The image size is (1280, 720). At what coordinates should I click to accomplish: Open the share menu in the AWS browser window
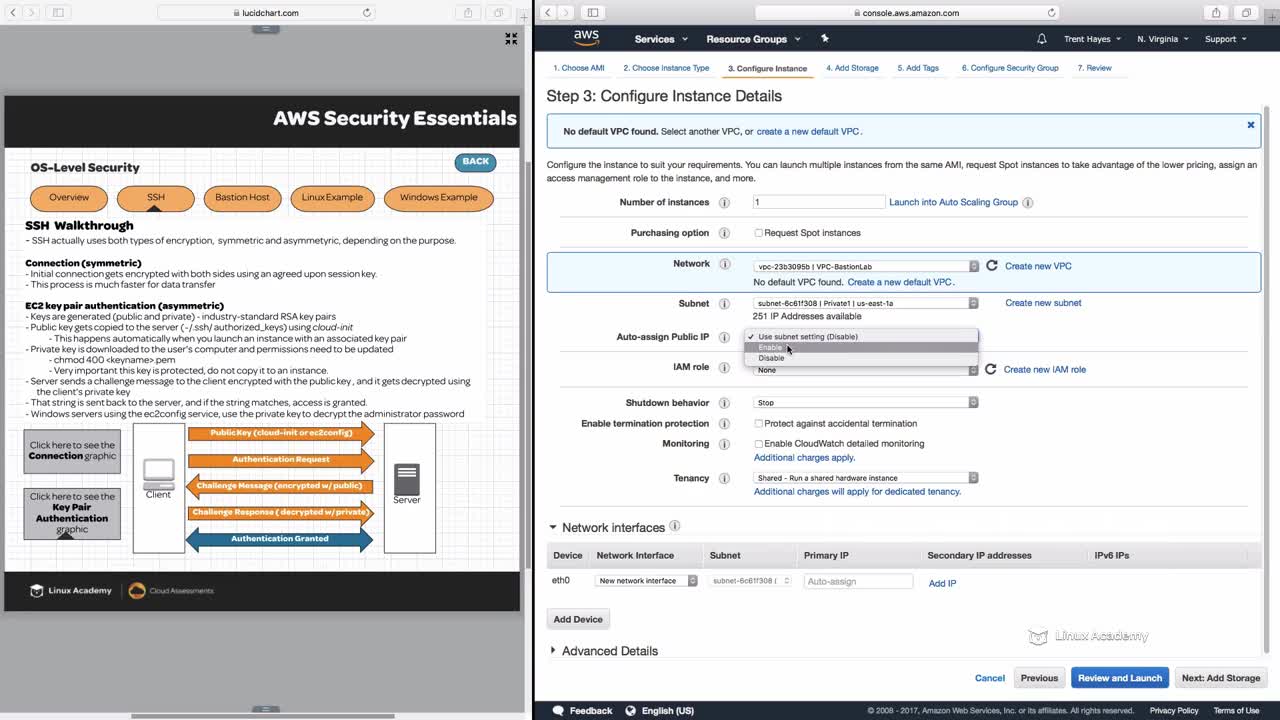click(1216, 13)
